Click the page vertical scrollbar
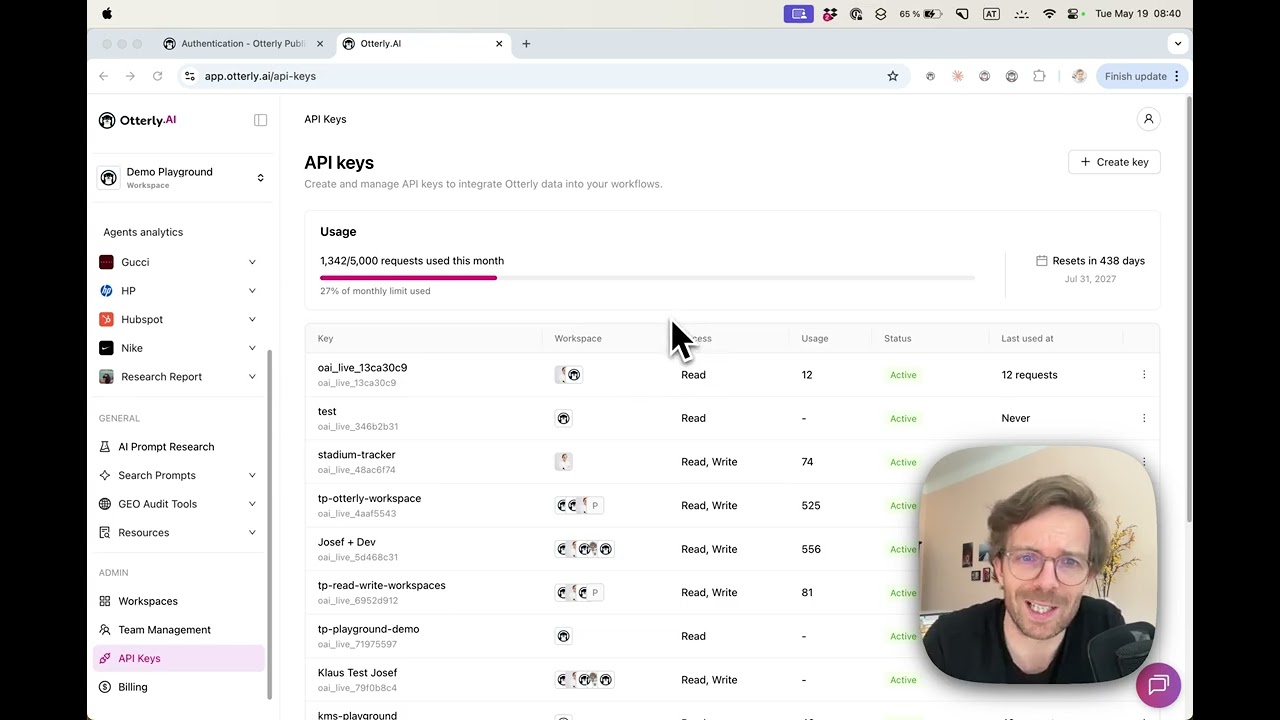Image resolution: width=1280 pixels, height=720 pixels. [x=1188, y=308]
